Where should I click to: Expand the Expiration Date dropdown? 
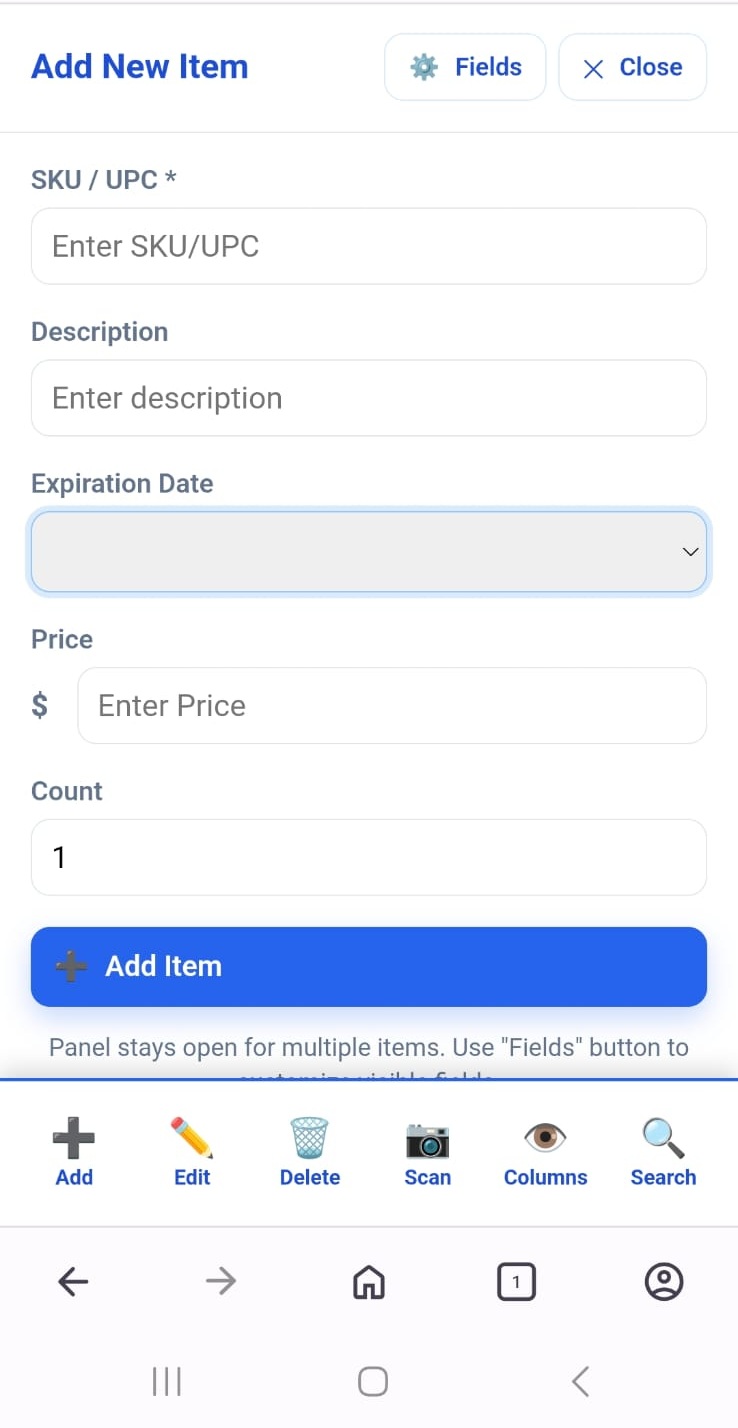[x=369, y=552]
